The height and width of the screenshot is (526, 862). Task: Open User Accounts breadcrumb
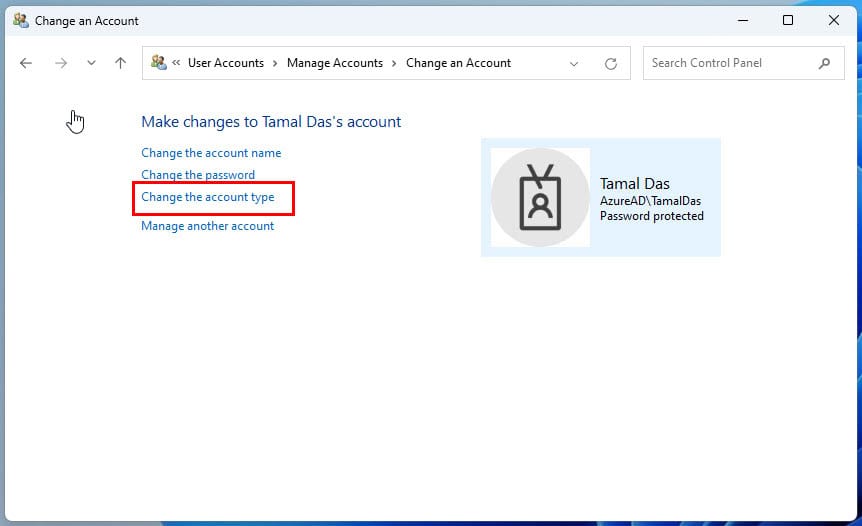[x=226, y=63]
